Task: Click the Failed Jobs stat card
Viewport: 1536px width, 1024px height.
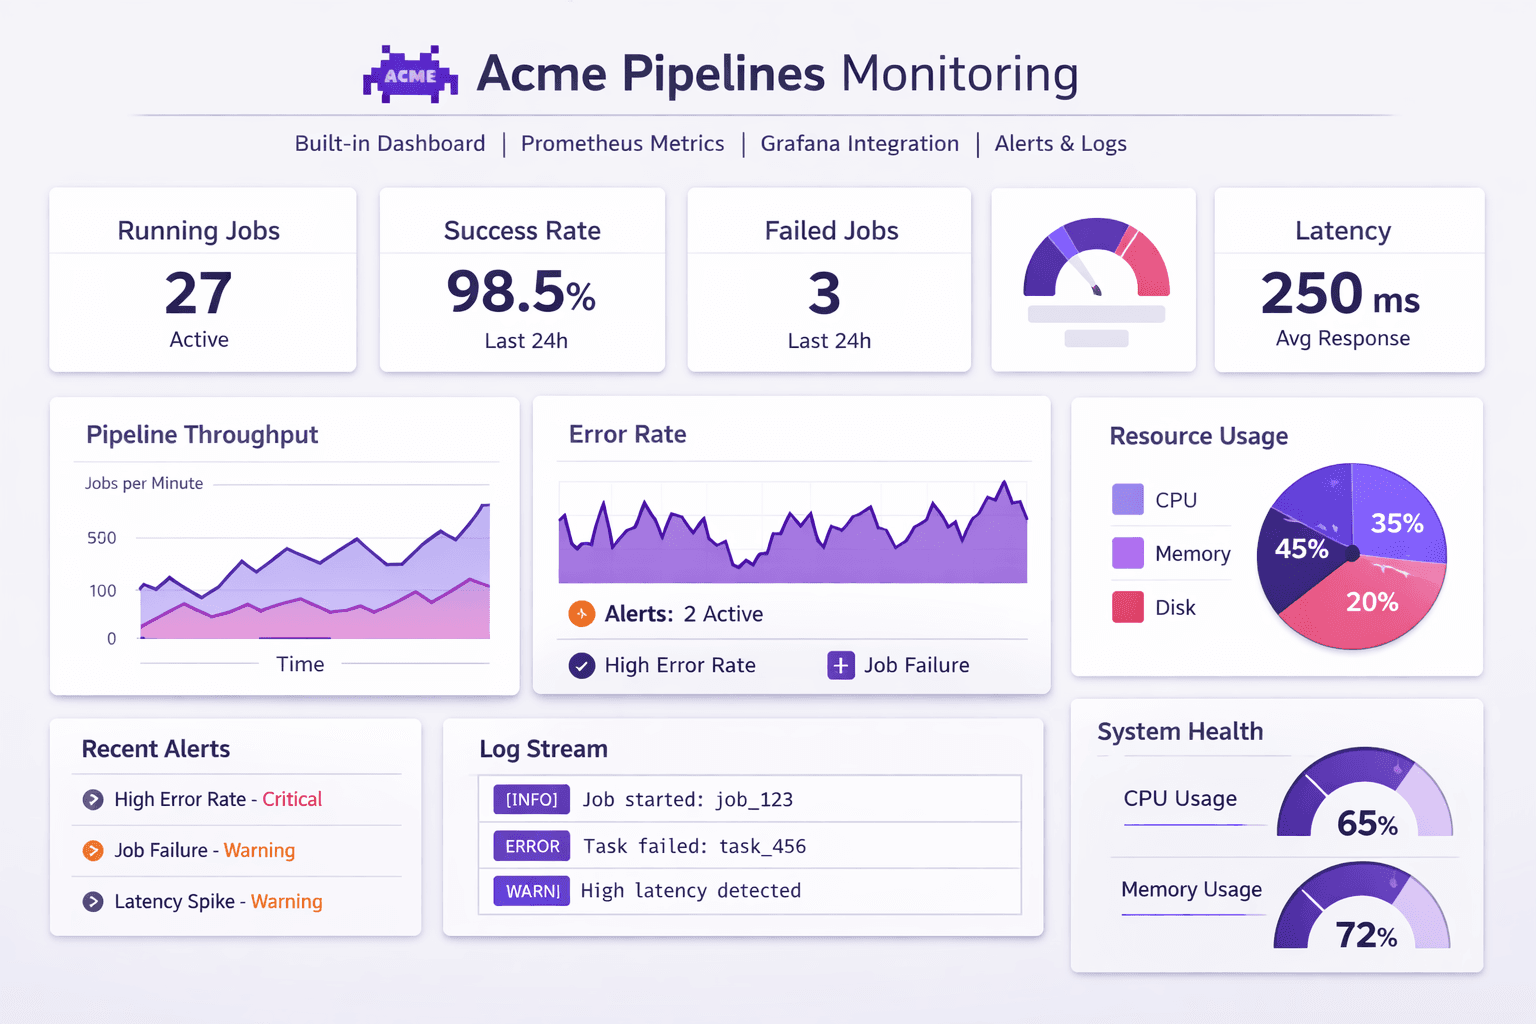Action: [x=829, y=280]
